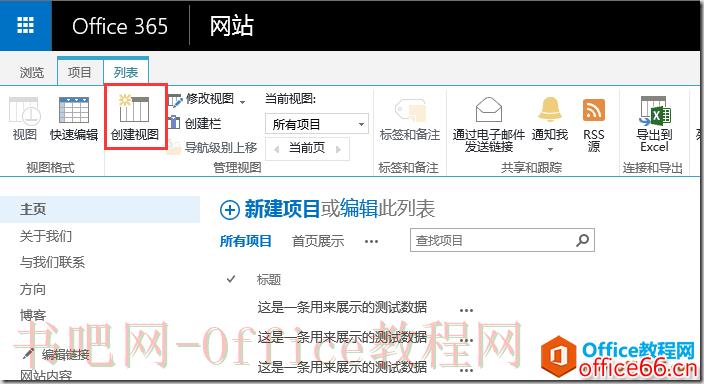
Task: Click the 查找项目 search field
Action: pos(492,240)
